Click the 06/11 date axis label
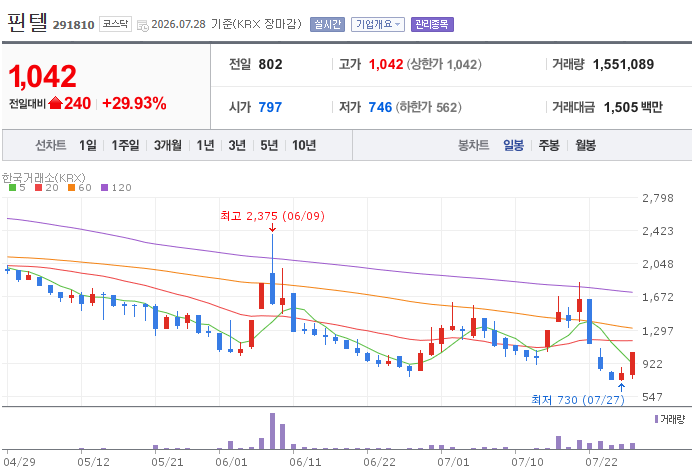Screen dimensions: 692x473 pyautogui.click(x=305, y=462)
